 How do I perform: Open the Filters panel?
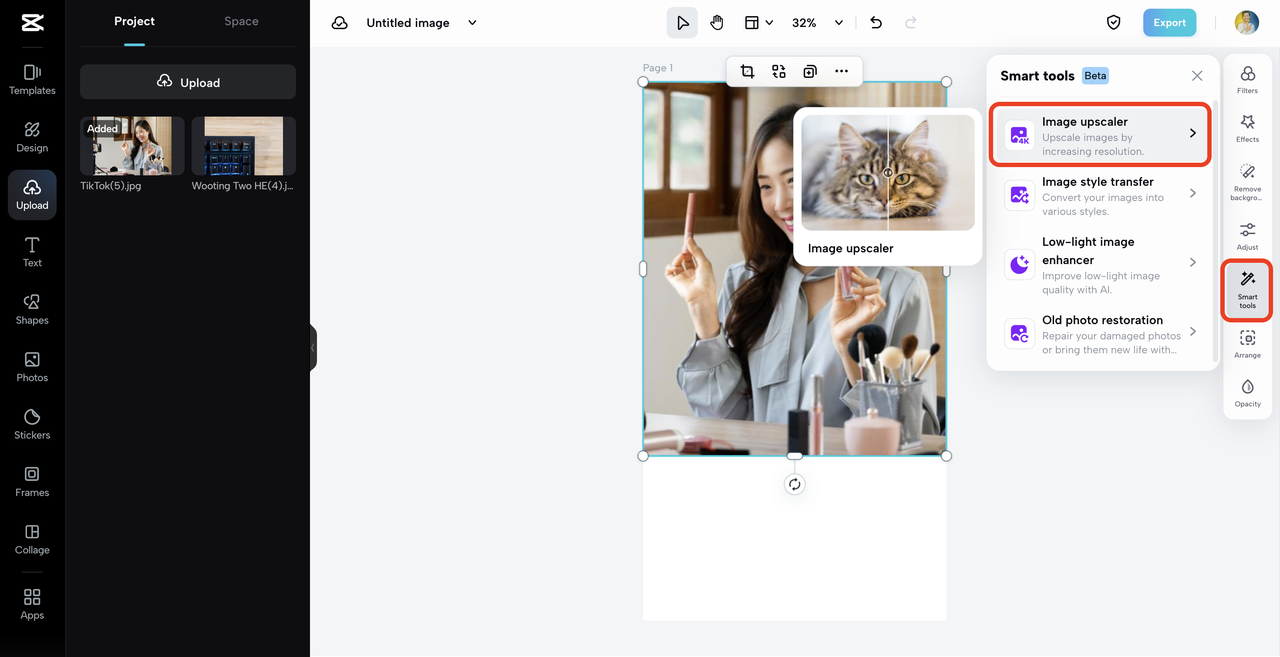[x=1247, y=80]
